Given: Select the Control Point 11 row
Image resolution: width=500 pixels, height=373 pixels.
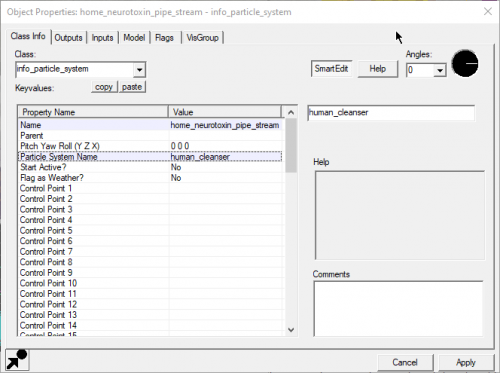Looking at the screenshot, I should point(150,294).
